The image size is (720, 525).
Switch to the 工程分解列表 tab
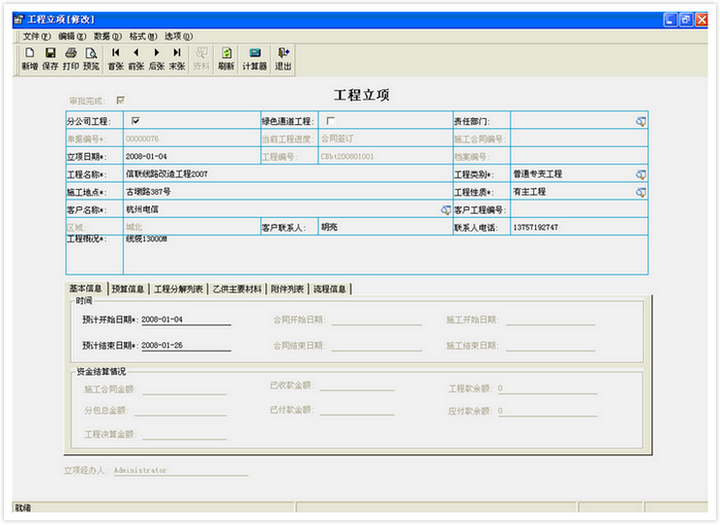point(178,289)
